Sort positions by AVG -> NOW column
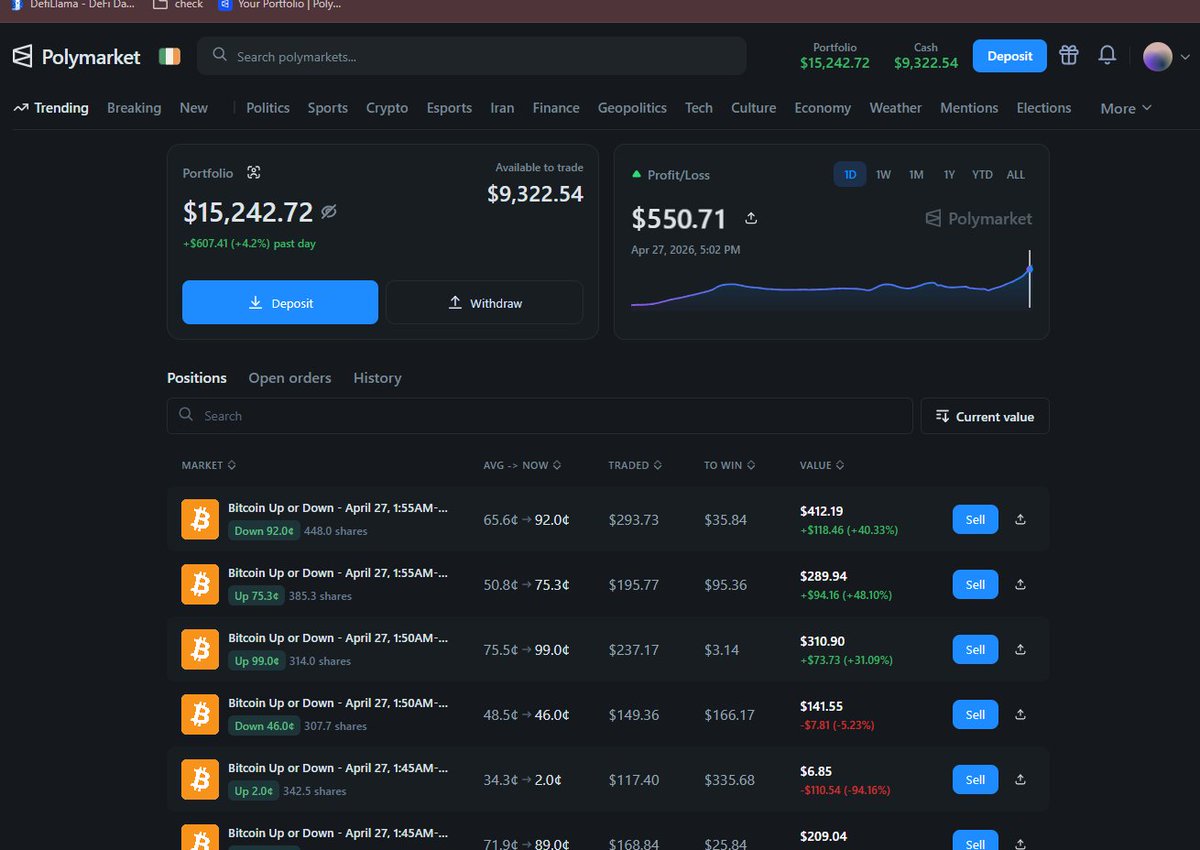The height and width of the screenshot is (850, 1200). [x=522, y=465]
